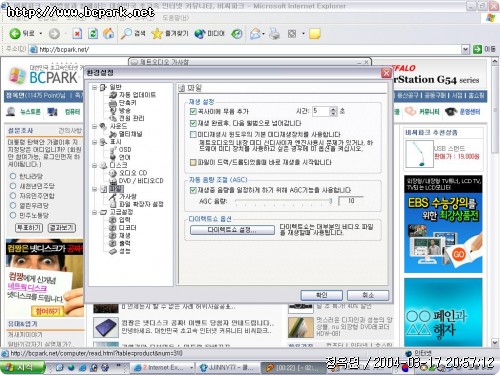
Task: Collapse the 고급설정 tree node
Action: [95, 212]
